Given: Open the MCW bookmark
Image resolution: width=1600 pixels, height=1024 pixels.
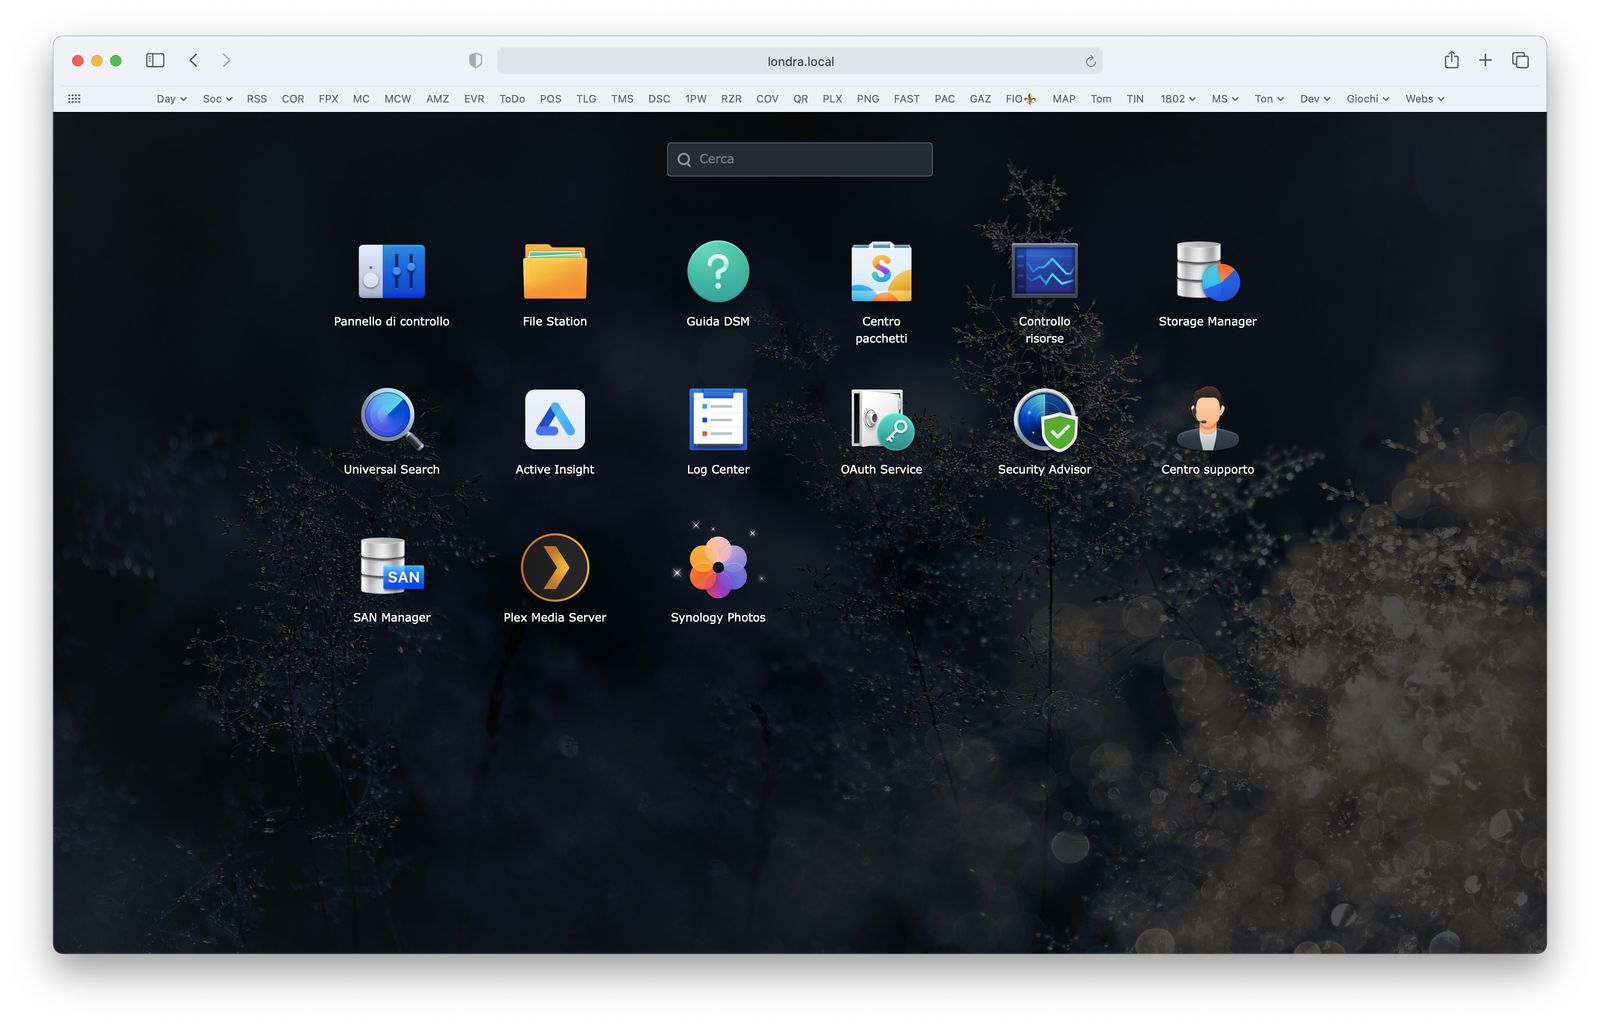Looking at the screenshot, I should [x=398, y=99].
